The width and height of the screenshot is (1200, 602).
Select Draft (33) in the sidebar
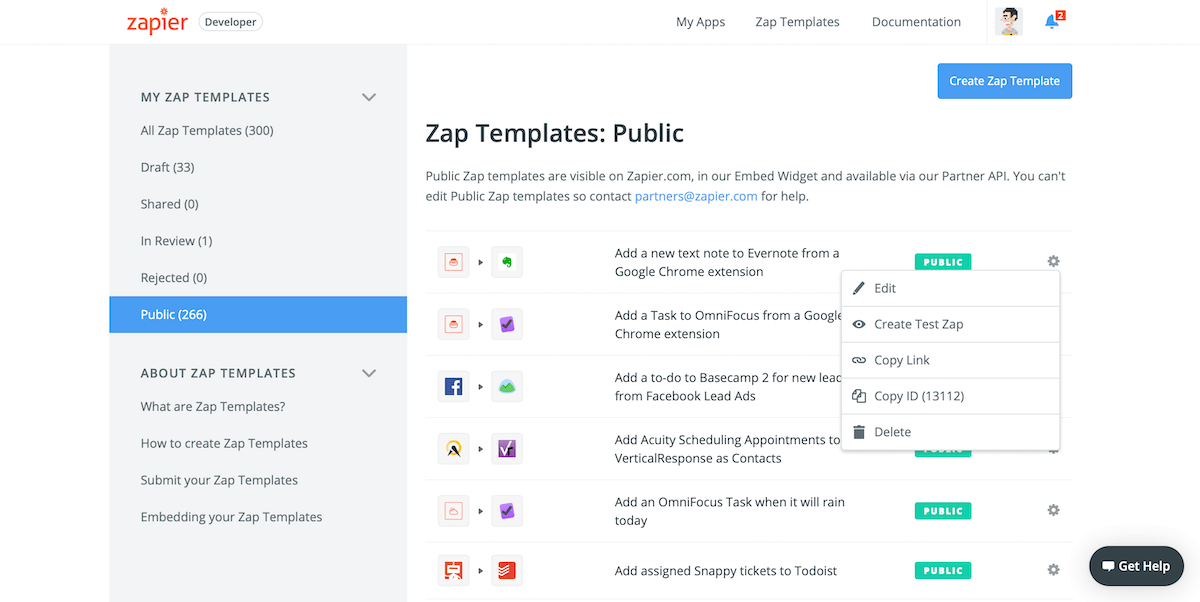(x=168, y=167)
